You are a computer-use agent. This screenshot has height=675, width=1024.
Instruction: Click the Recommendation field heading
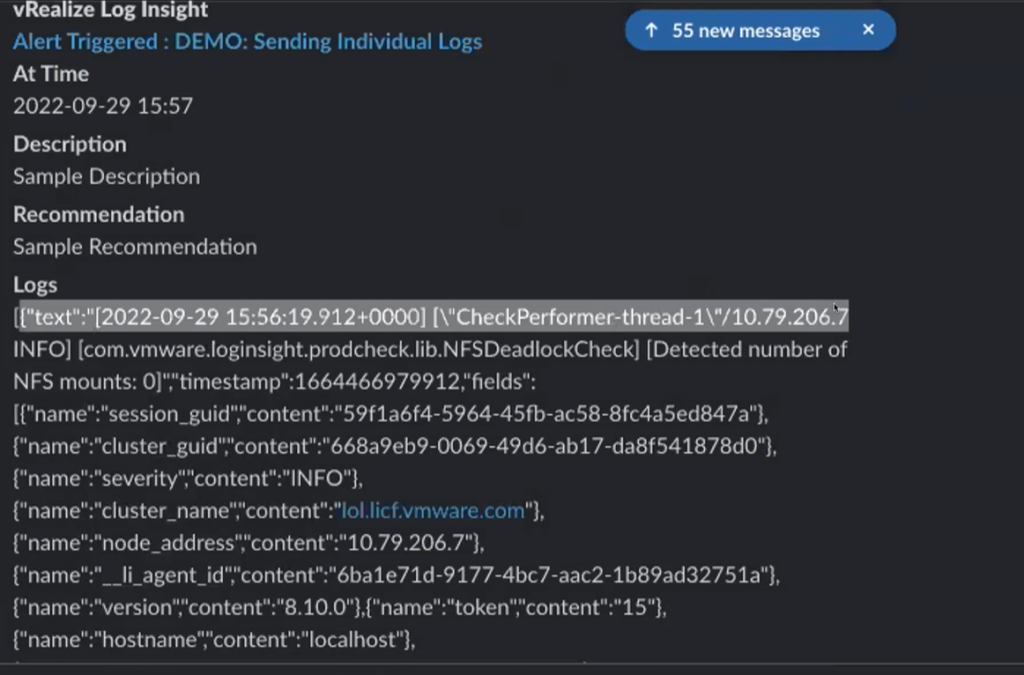point(98,215)
